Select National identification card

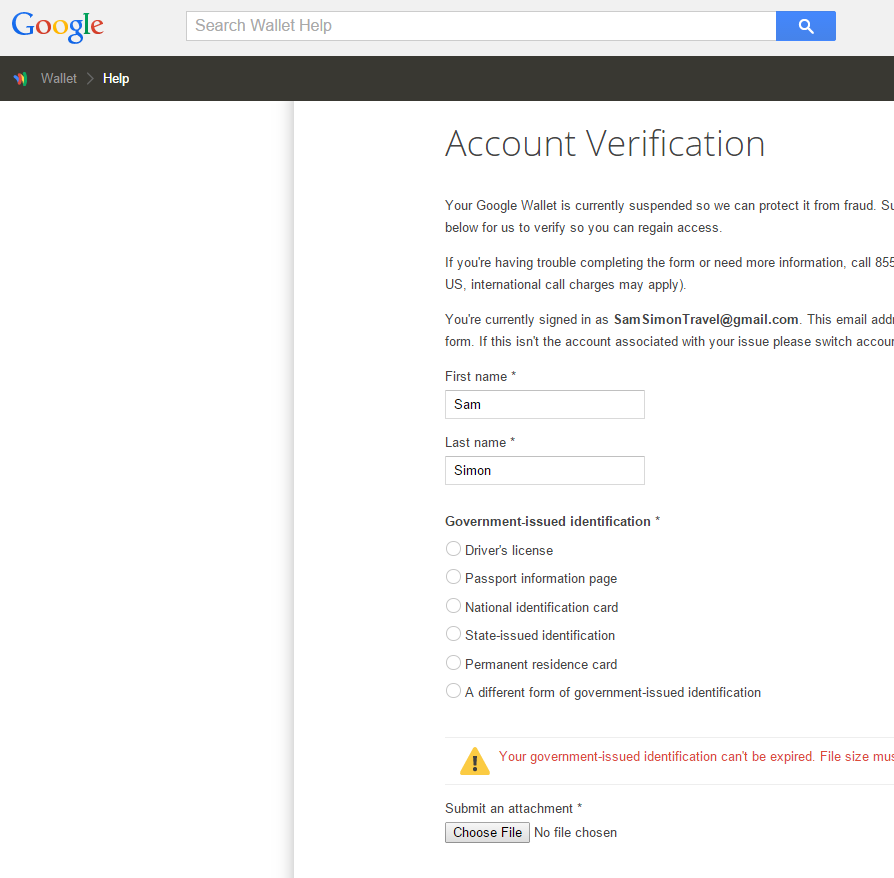pos(453,605)
